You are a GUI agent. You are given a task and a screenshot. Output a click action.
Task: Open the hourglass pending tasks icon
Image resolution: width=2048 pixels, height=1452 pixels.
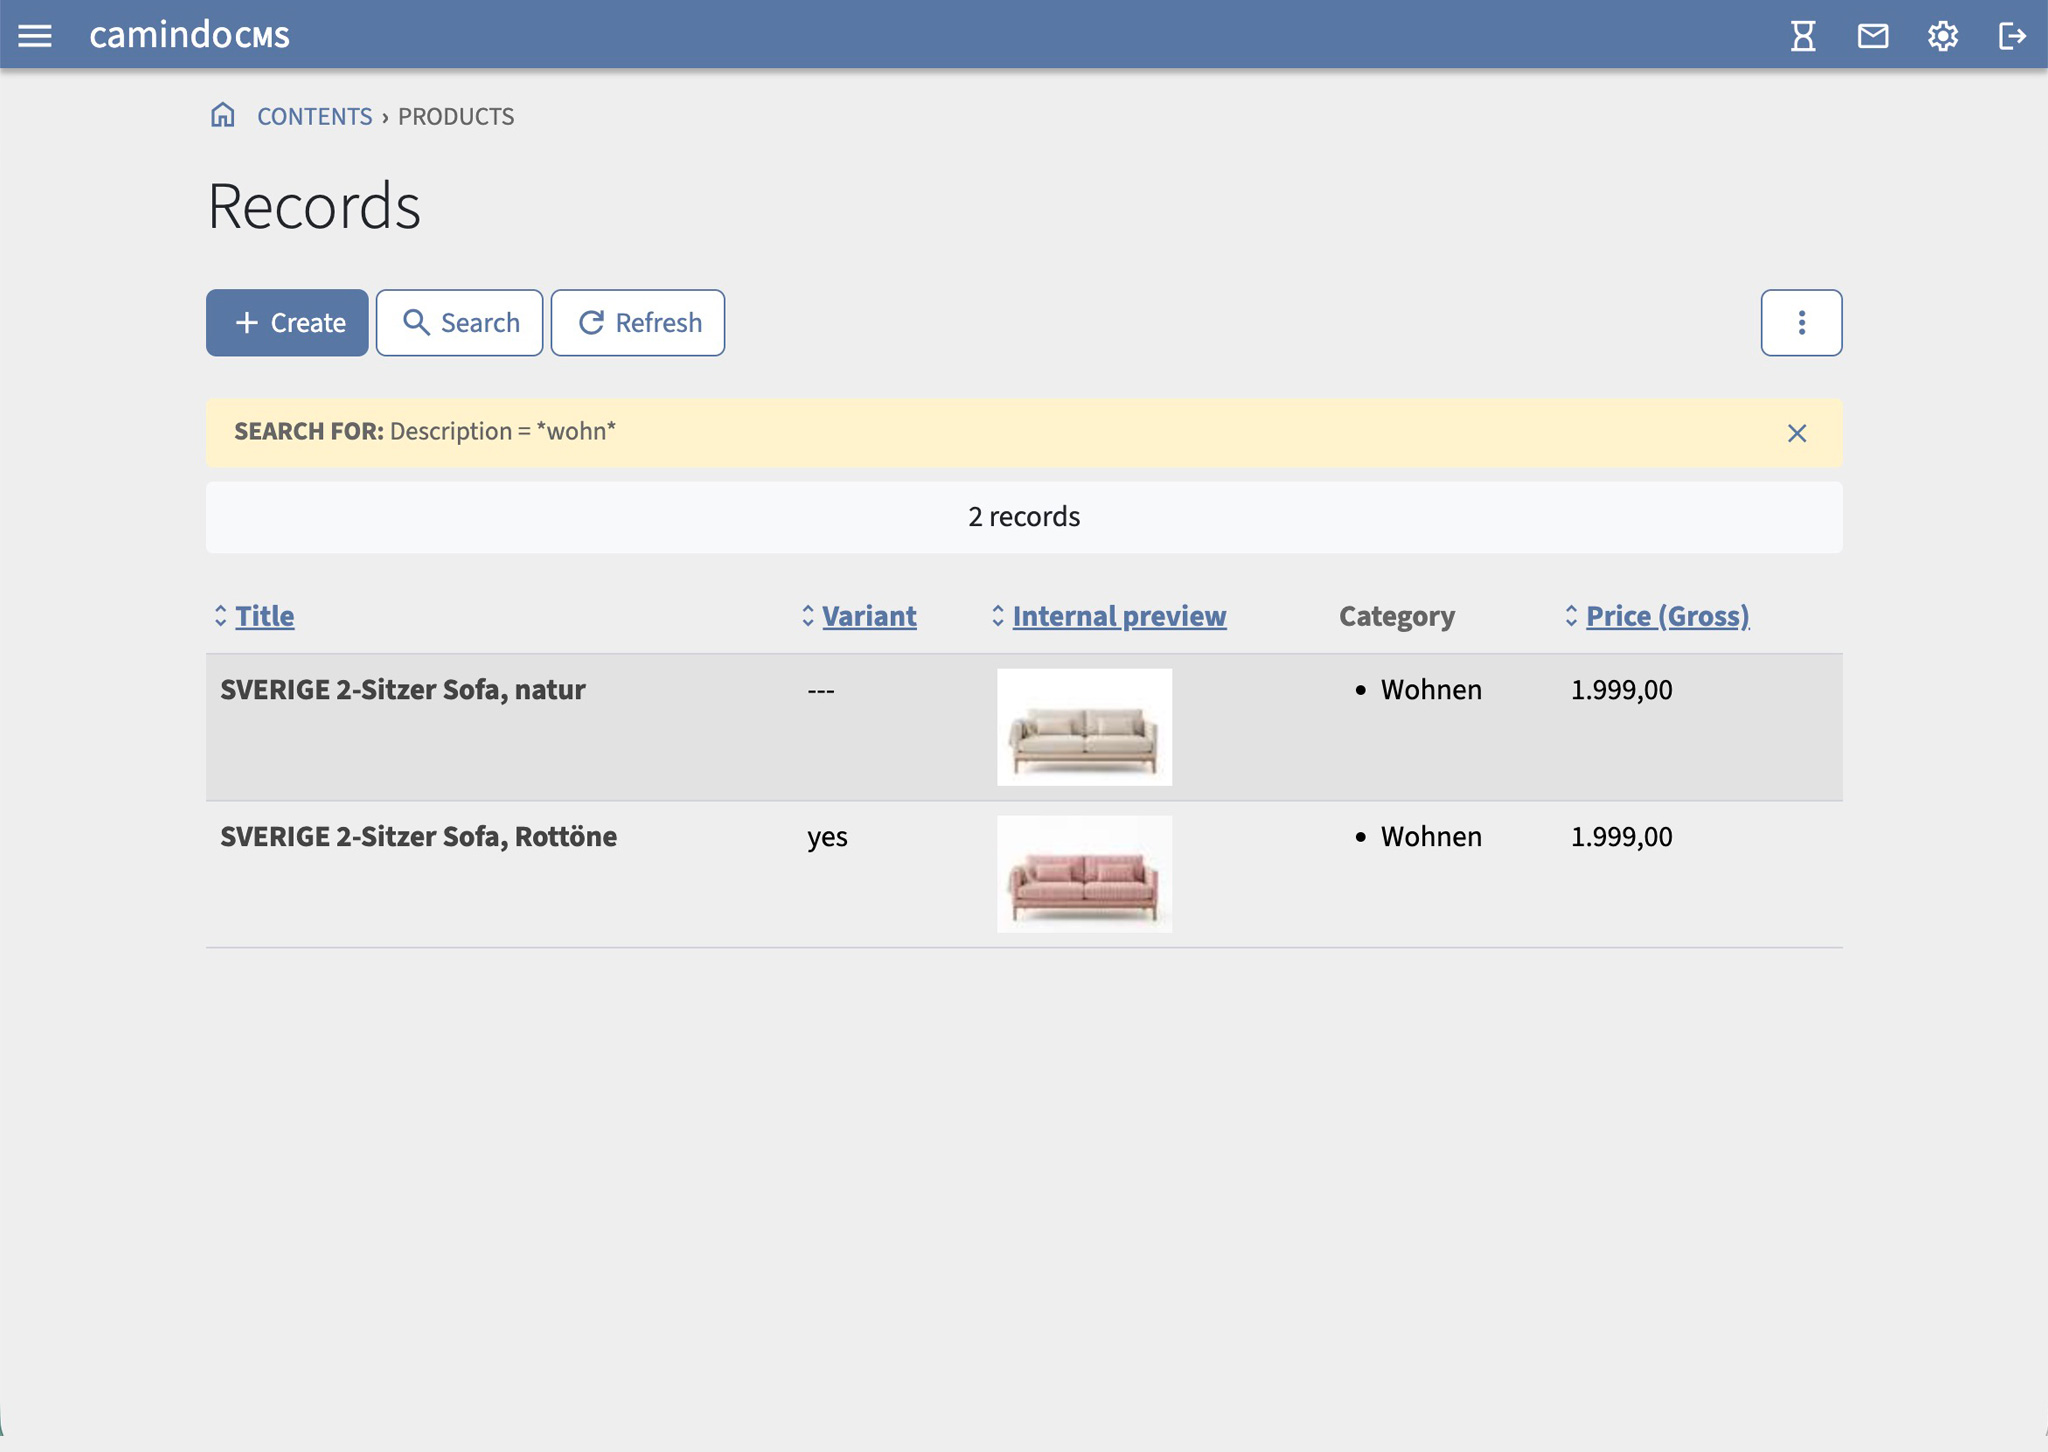tap(1803, 36)
